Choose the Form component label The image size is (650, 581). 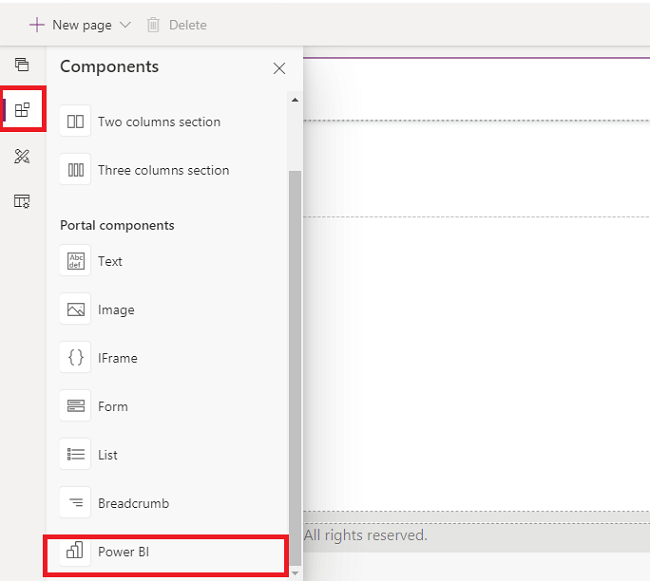[113, 407]
